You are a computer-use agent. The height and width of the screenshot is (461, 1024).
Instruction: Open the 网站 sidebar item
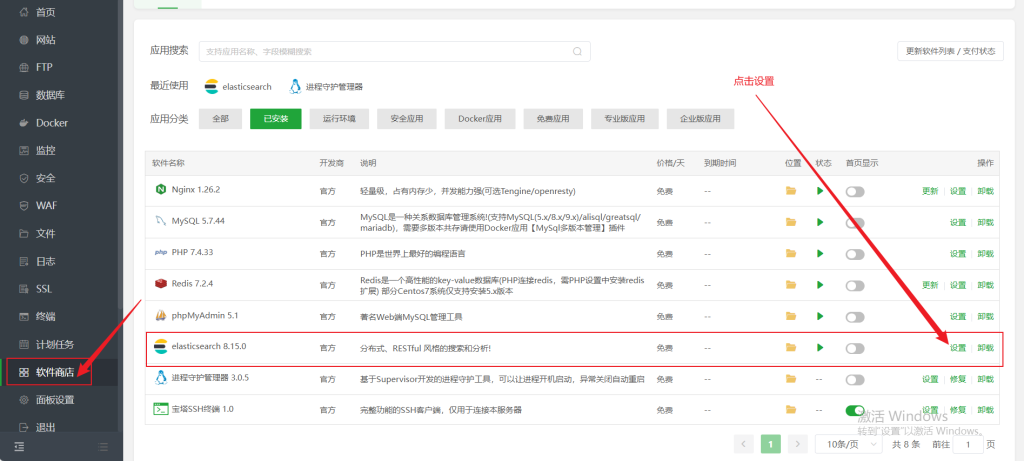[46, 40]
